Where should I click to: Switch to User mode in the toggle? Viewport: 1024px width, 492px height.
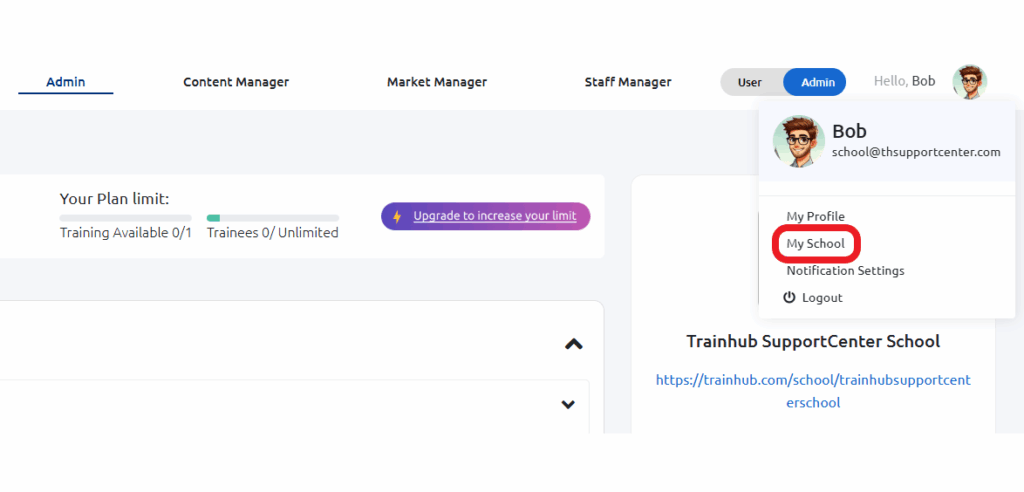tap(750, 82)
